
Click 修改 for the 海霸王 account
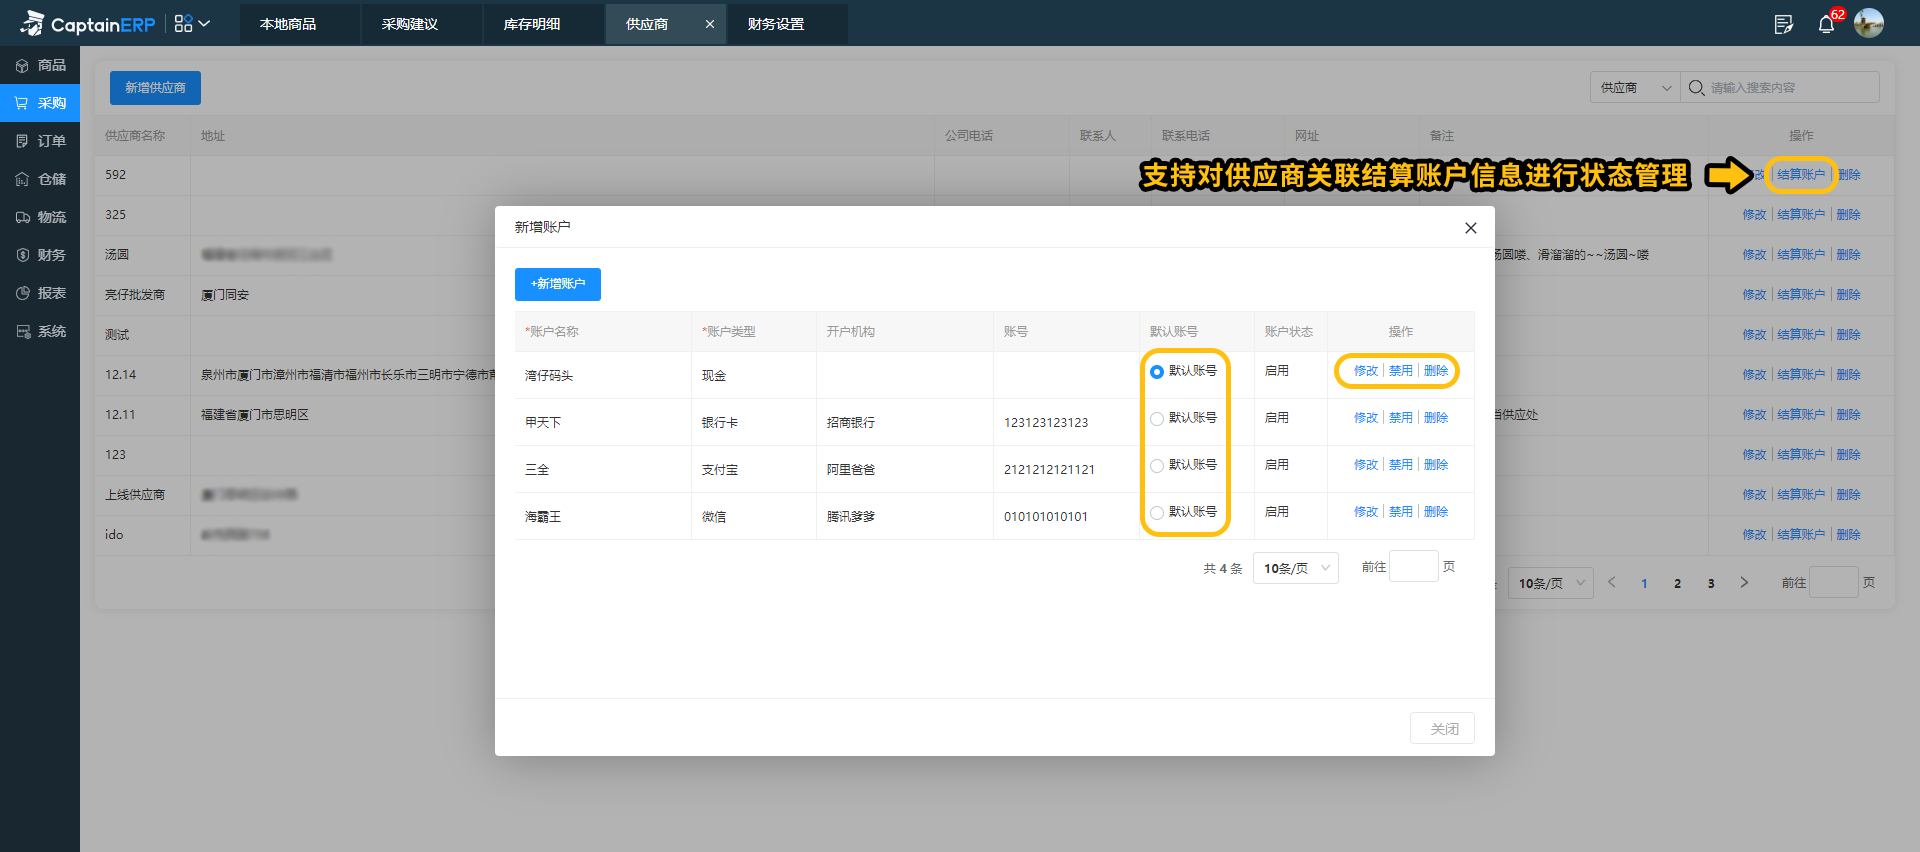click(x=1366, y=512)
